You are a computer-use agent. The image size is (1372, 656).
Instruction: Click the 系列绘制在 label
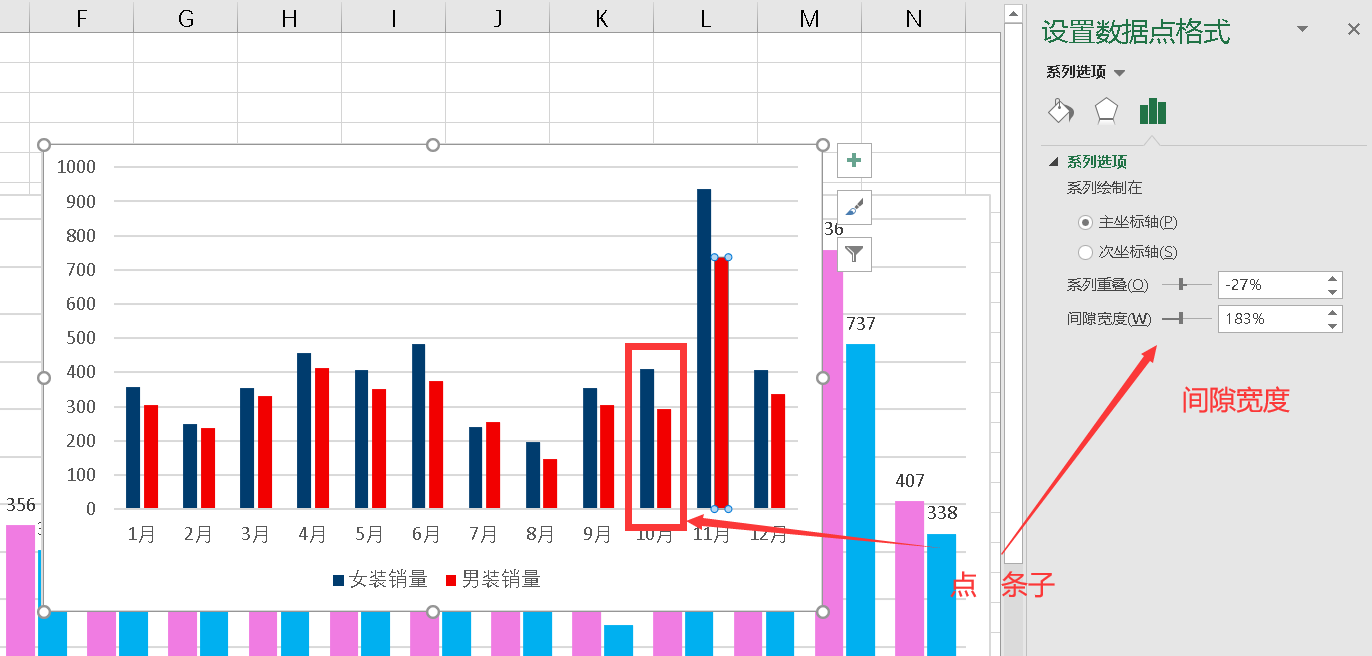tap(1105, 188)
